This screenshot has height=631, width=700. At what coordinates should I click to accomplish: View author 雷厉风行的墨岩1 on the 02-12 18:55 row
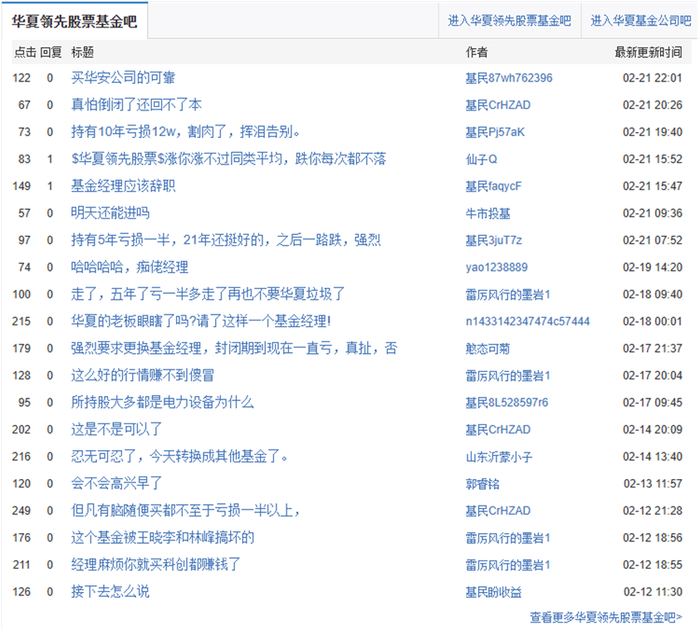pos(508,565)
